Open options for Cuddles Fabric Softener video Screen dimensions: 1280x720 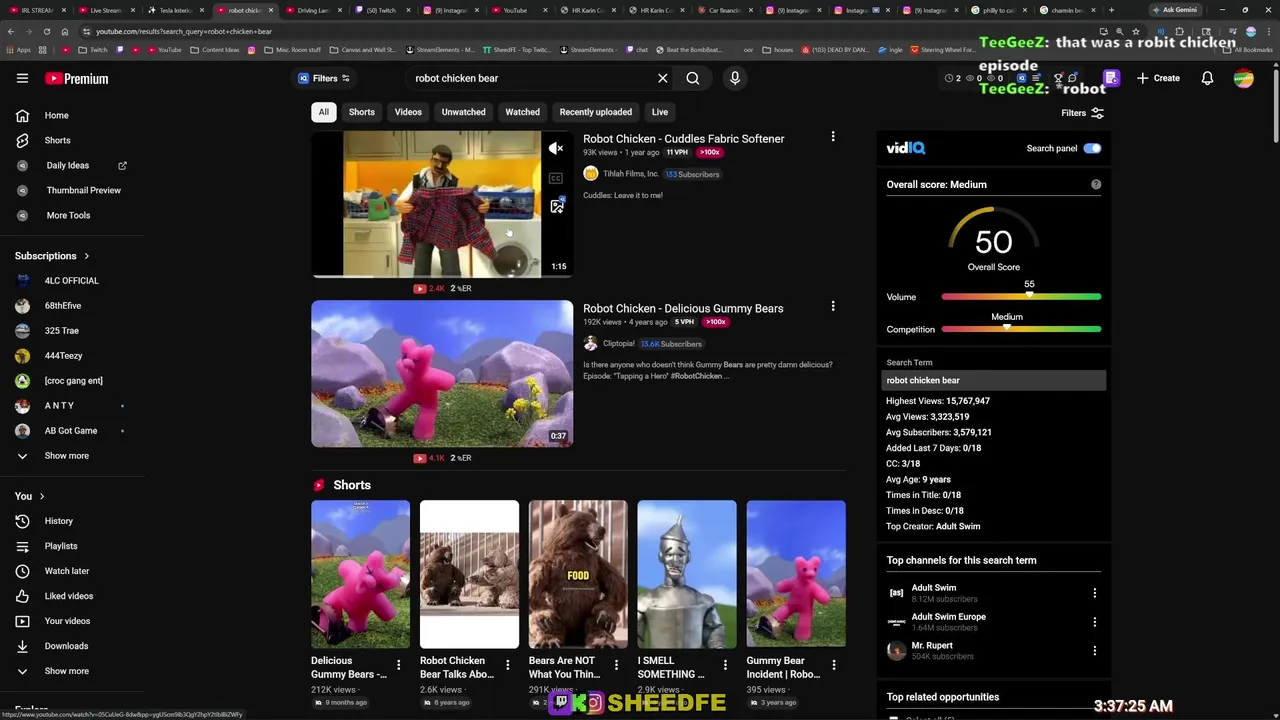[x=833, y=137]
